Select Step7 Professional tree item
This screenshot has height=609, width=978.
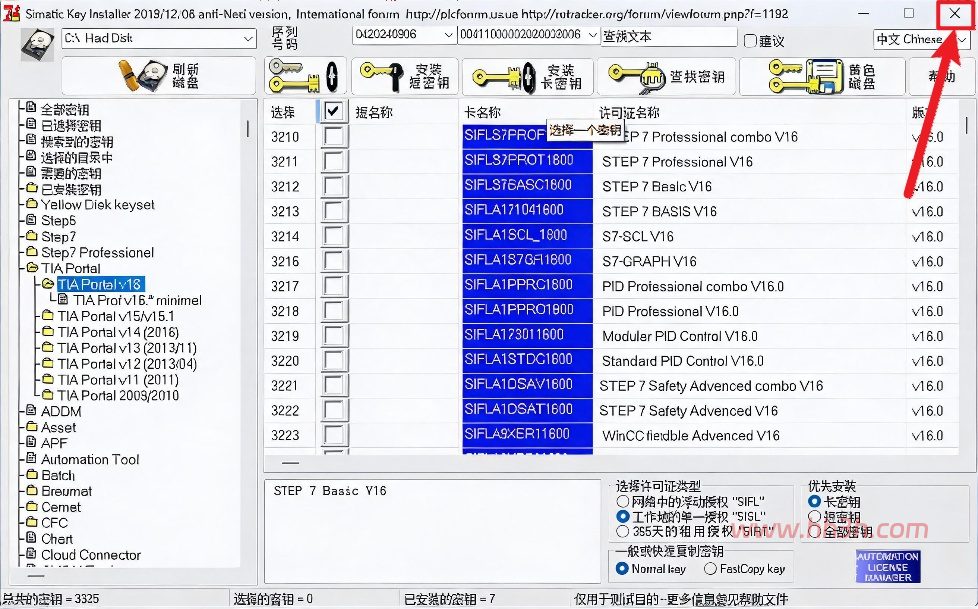97,253
